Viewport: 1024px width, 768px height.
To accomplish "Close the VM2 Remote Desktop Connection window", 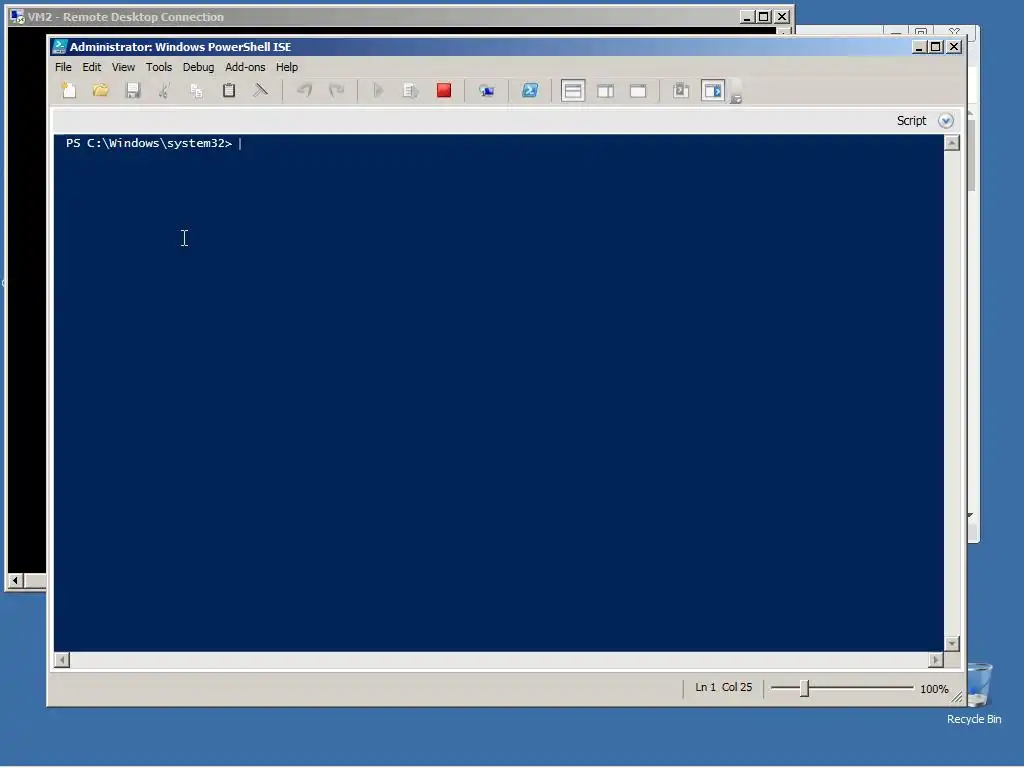I will pyautogui.click(x=782, y=17).
